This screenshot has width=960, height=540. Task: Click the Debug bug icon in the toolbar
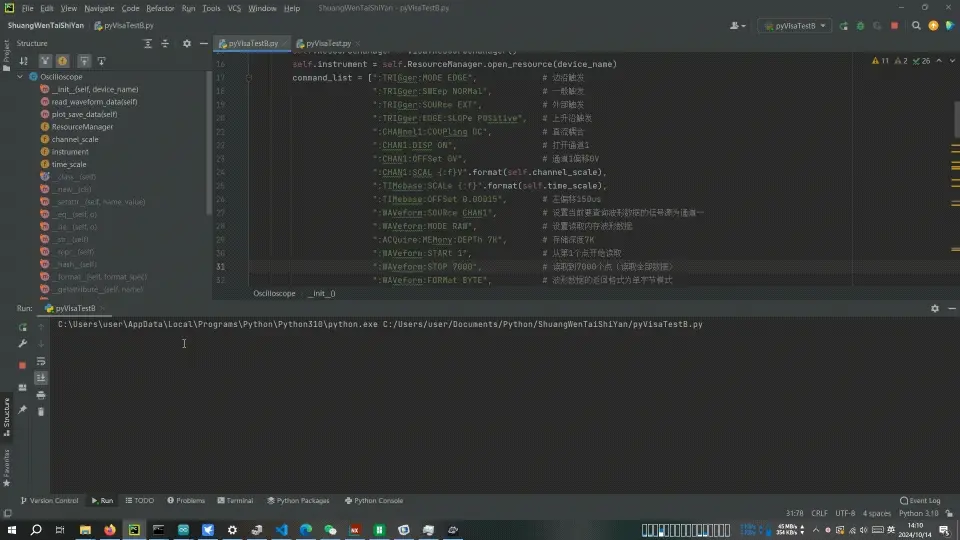(860, 26)
